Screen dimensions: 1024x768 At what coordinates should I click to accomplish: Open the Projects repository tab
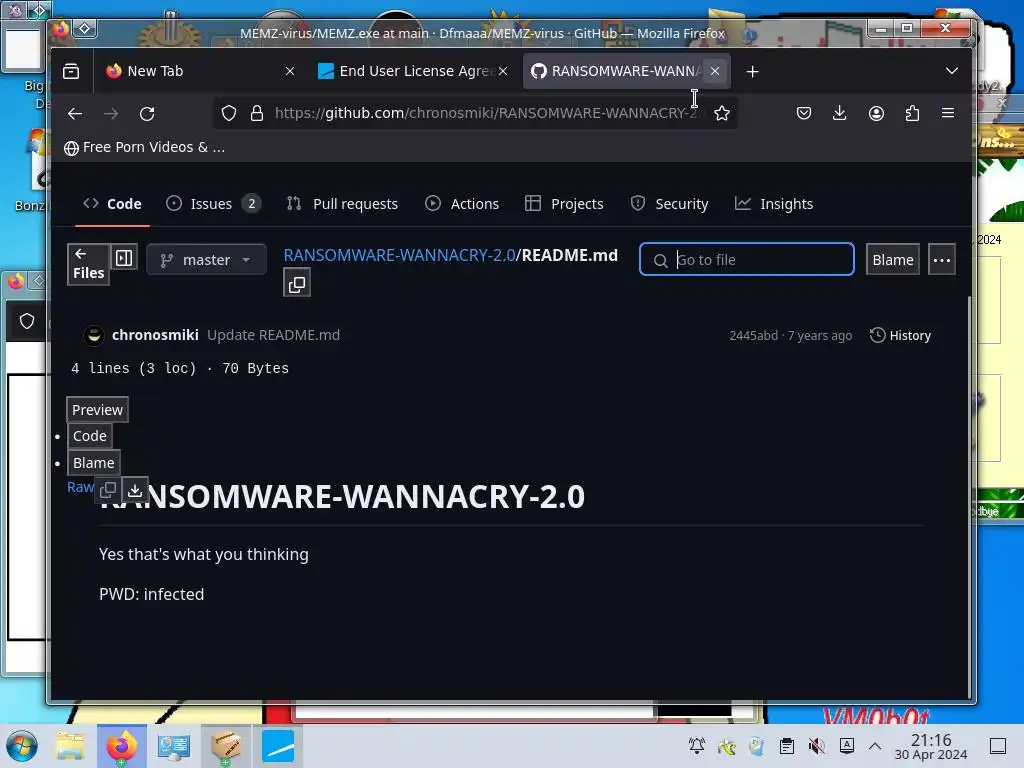564,204
